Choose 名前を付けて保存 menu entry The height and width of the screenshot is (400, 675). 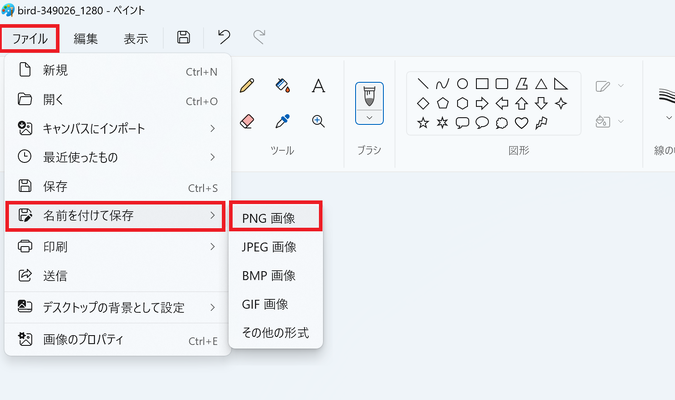[x=115, y=215]
